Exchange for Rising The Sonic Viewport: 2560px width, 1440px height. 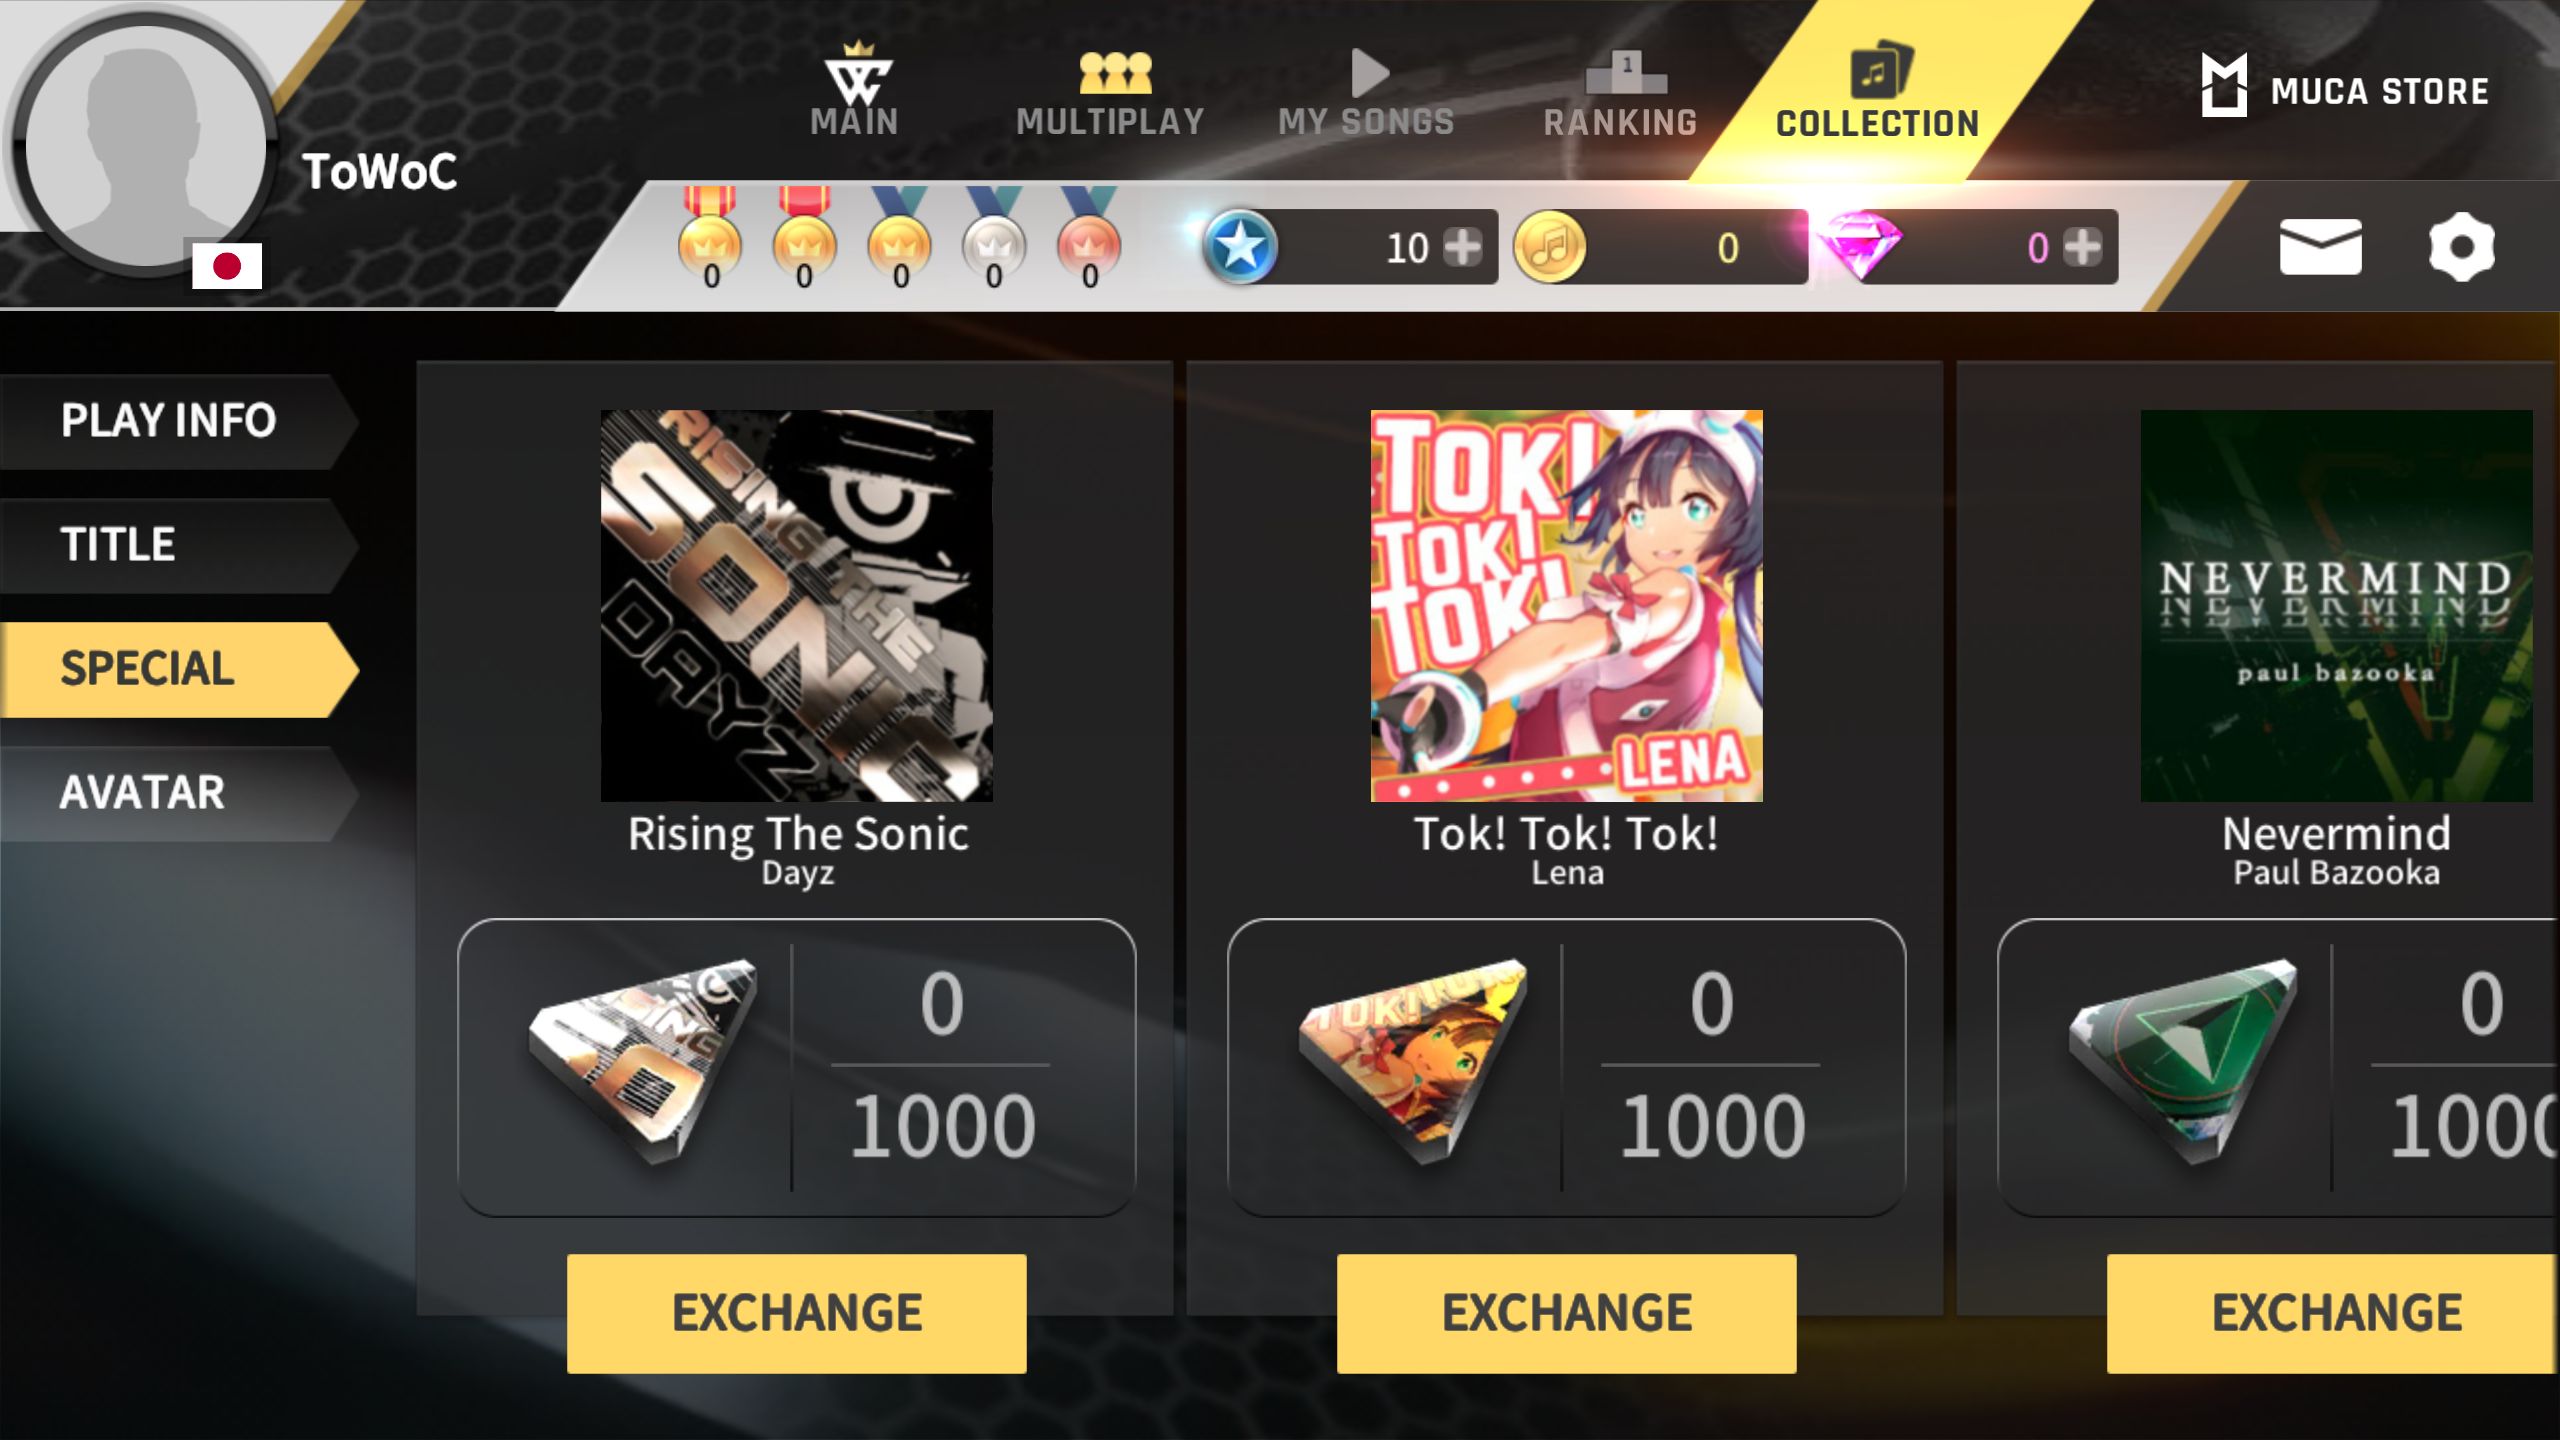tap(797, 1313)
